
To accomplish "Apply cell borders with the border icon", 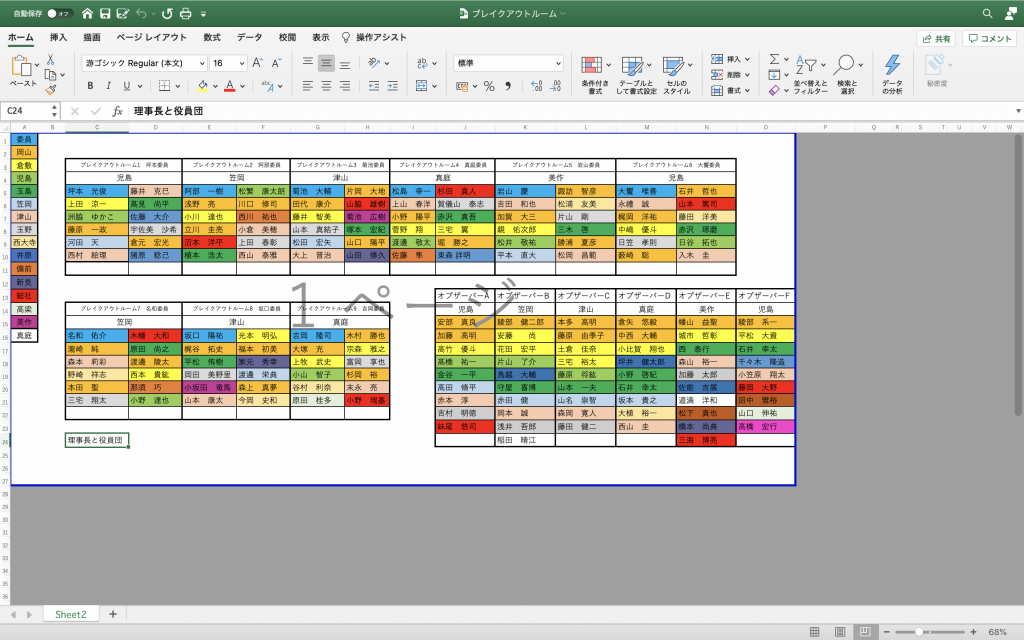I will (x=165, y=86).
